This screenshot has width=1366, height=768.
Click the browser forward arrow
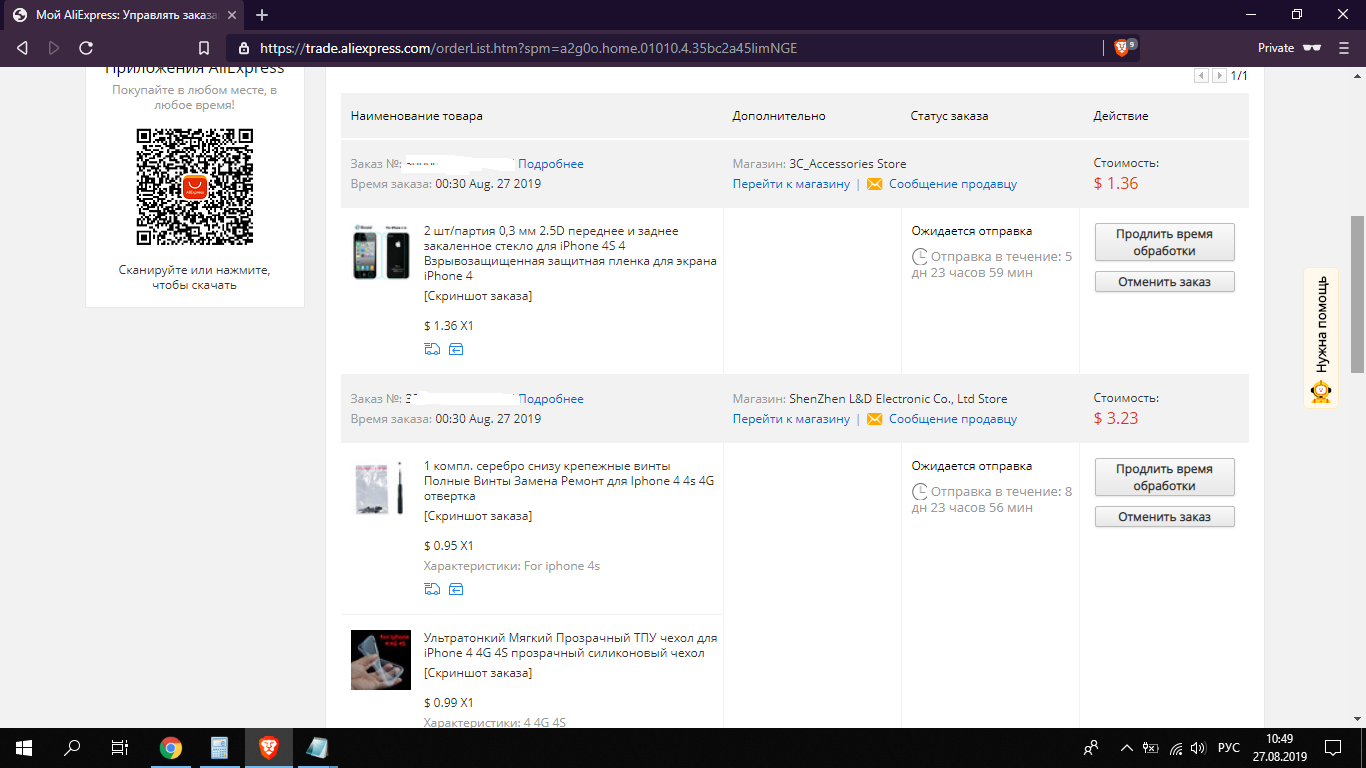point(54,48)
